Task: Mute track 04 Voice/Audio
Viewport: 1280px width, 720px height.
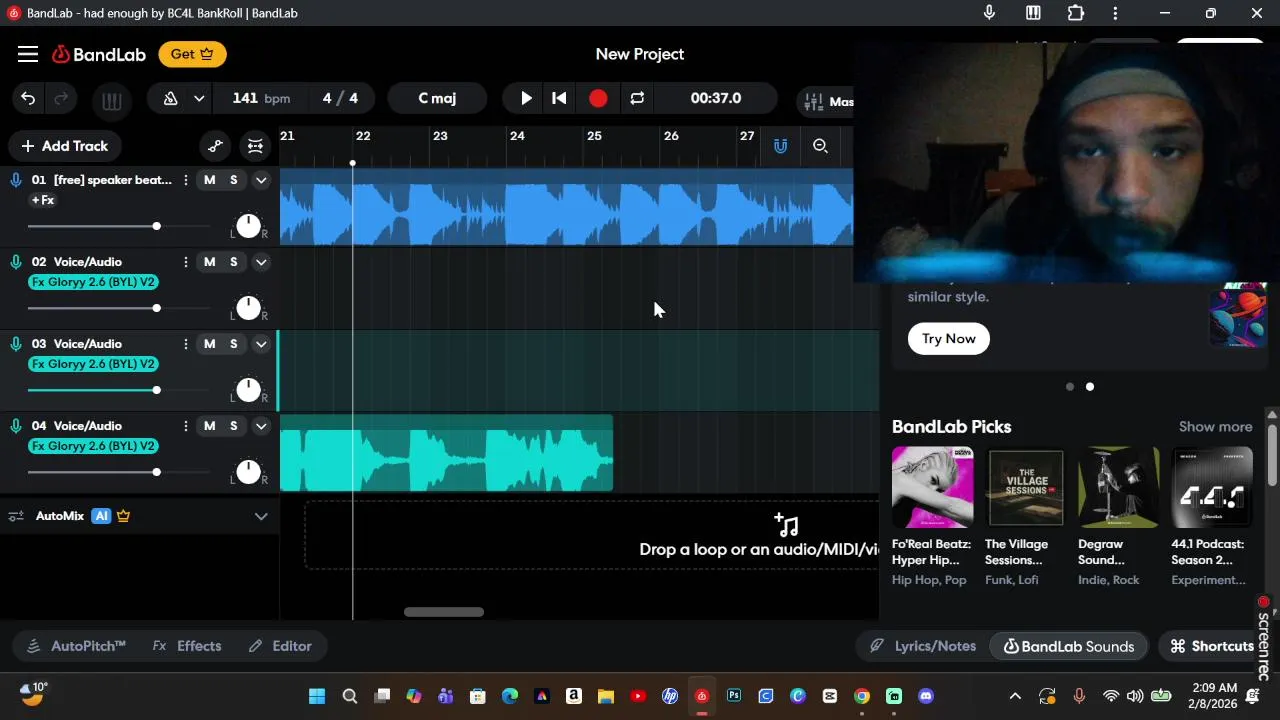Action: [209, 426]
